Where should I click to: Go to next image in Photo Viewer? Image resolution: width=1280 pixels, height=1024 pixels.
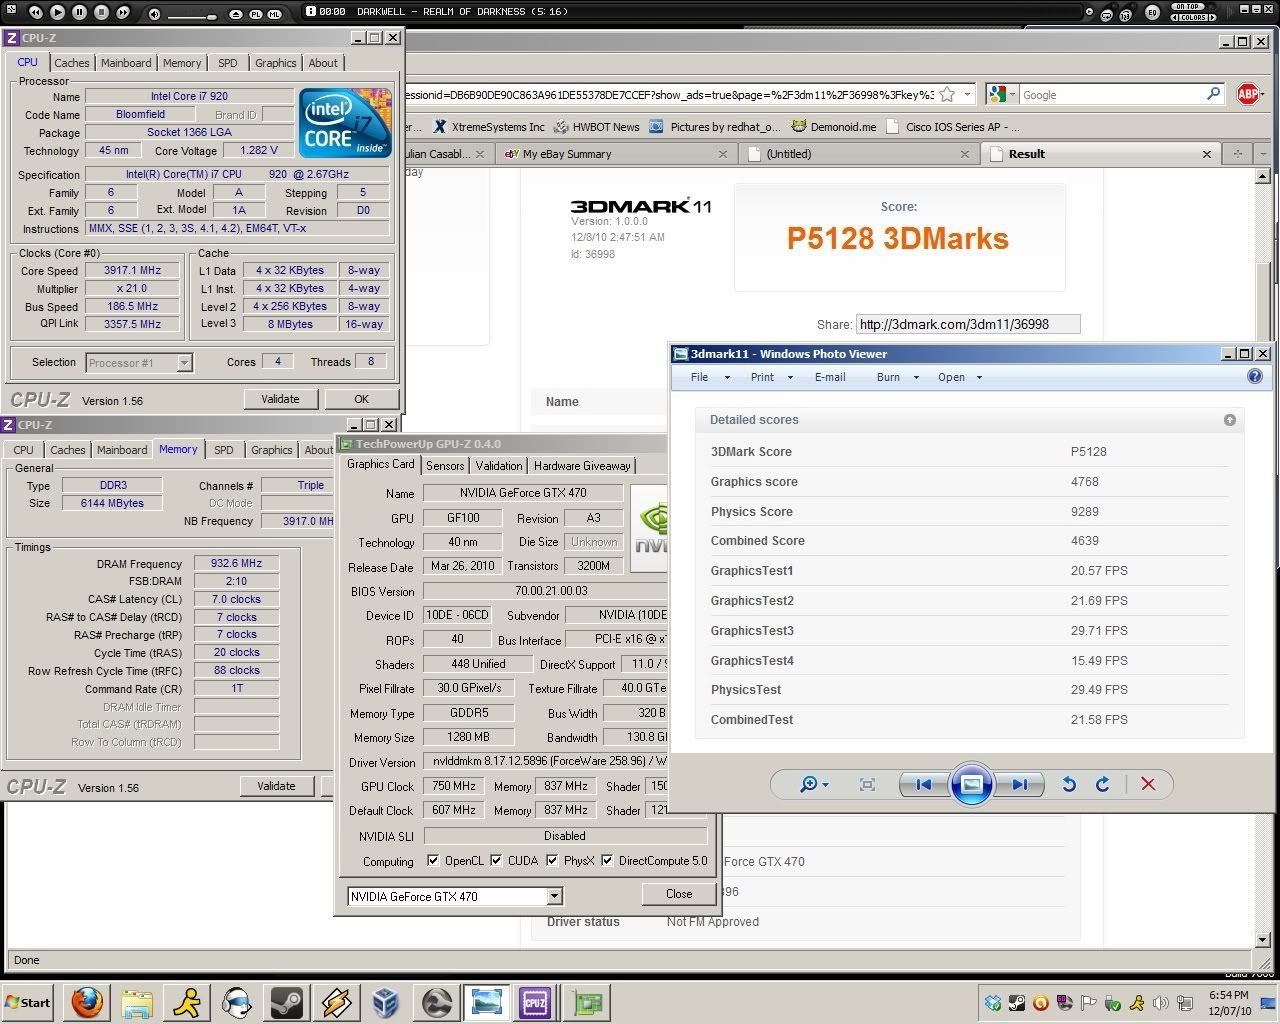point(1019,785)
